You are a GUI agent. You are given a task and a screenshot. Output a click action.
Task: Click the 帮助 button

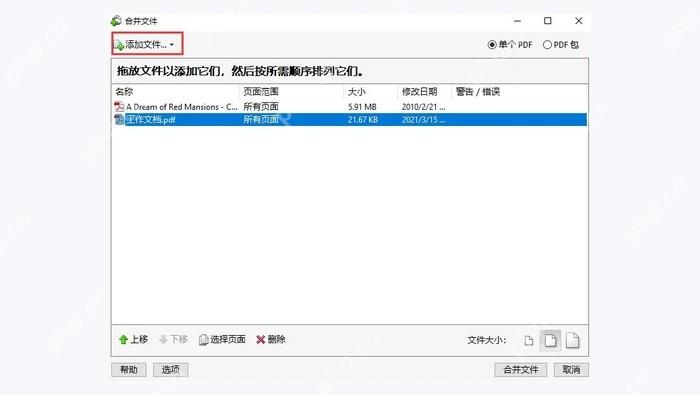click(129, 370)
